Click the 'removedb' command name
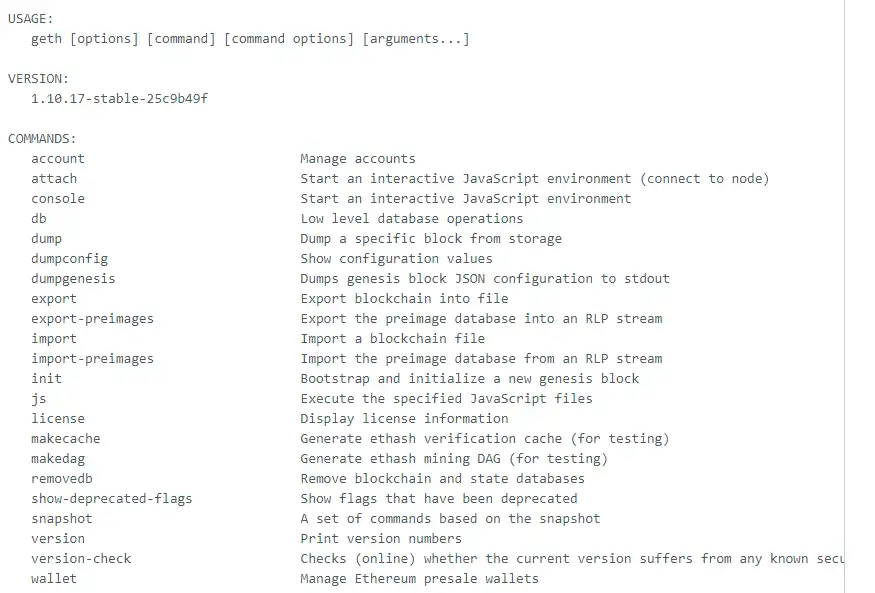This screenshot has height=593, width=875. pos(62,478)
